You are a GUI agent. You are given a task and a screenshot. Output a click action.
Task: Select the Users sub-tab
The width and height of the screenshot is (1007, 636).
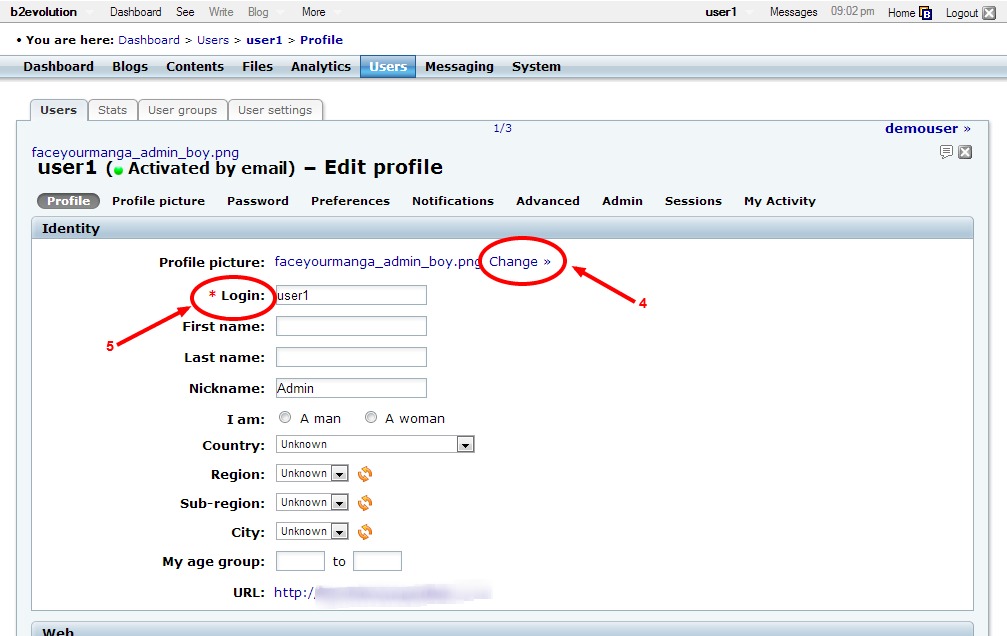(x=58, y=110)
